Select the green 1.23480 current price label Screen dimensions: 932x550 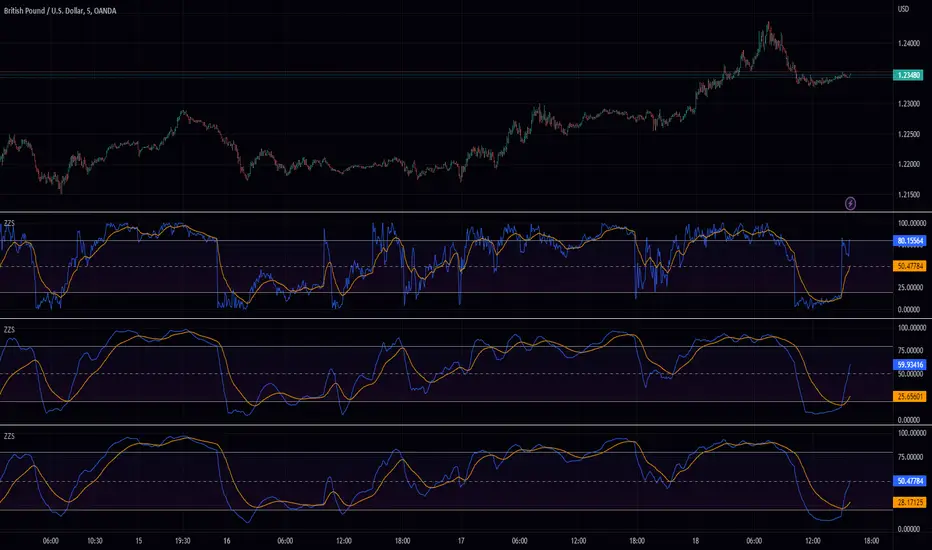coord(909,75)
